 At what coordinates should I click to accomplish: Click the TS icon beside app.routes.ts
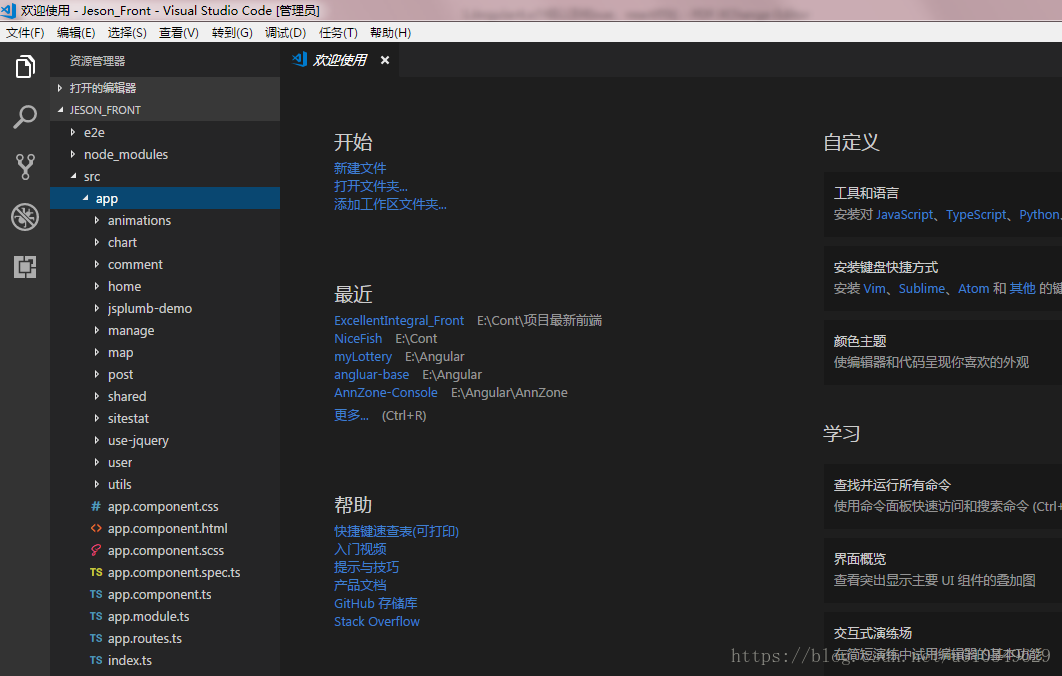point(96,638)
